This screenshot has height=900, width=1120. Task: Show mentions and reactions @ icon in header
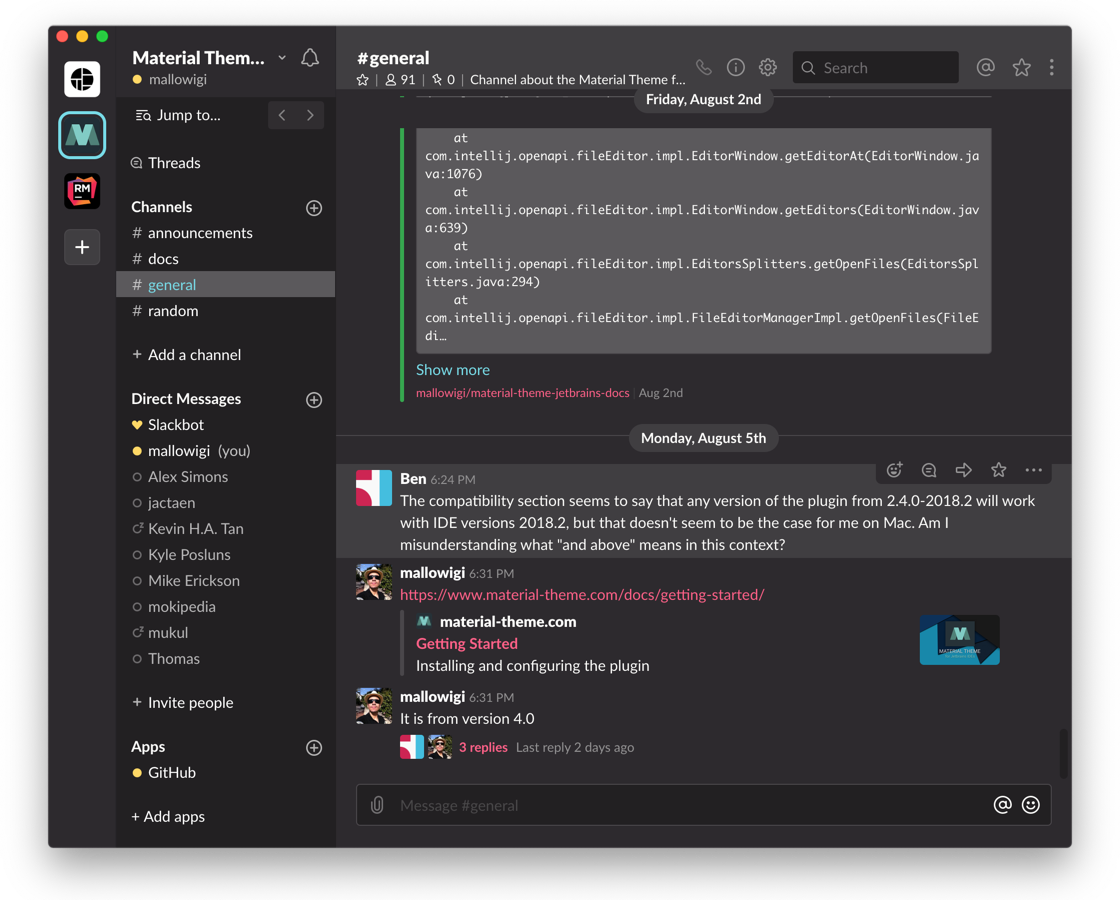pyautogui.click(x=986, y=67)
